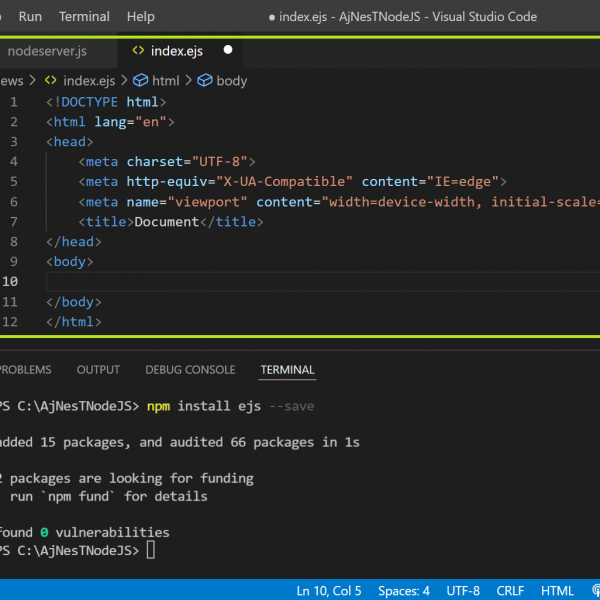Click the code icon on index.ejs tab

137,51
